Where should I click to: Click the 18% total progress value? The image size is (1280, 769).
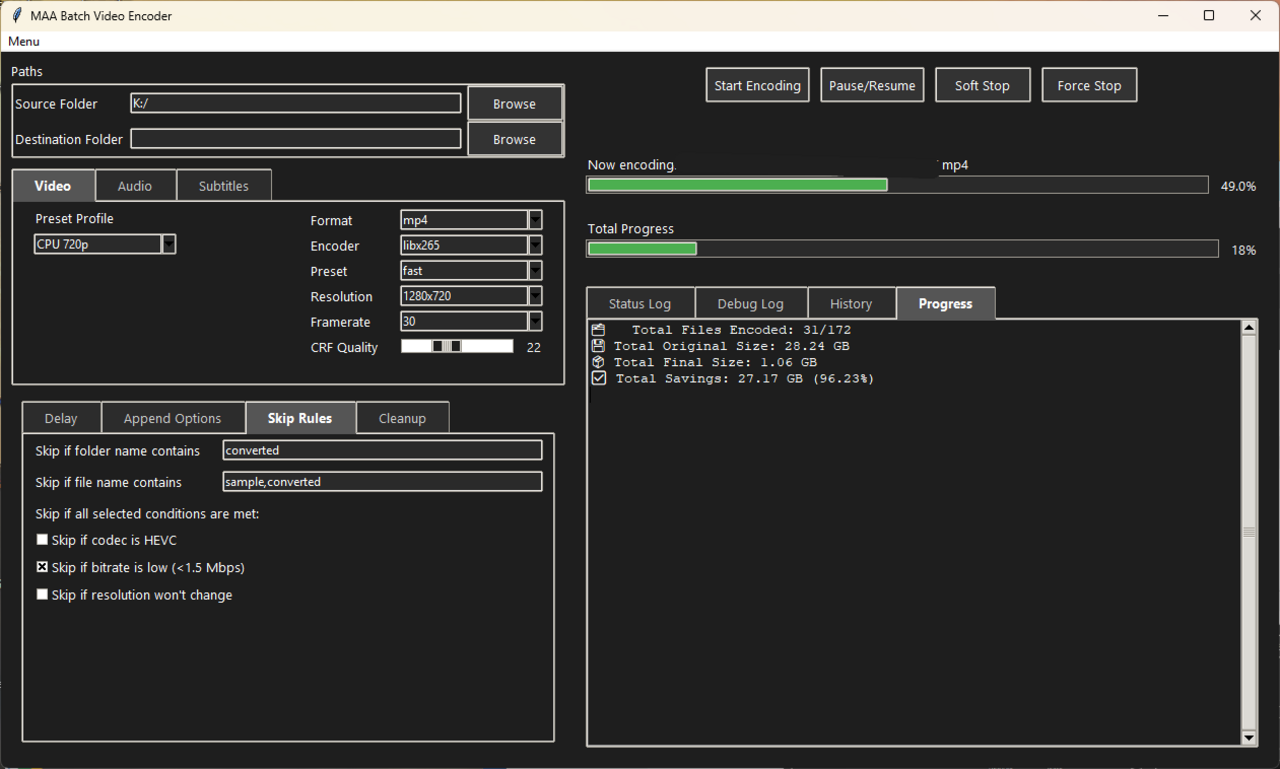(x=1244, y=250)
